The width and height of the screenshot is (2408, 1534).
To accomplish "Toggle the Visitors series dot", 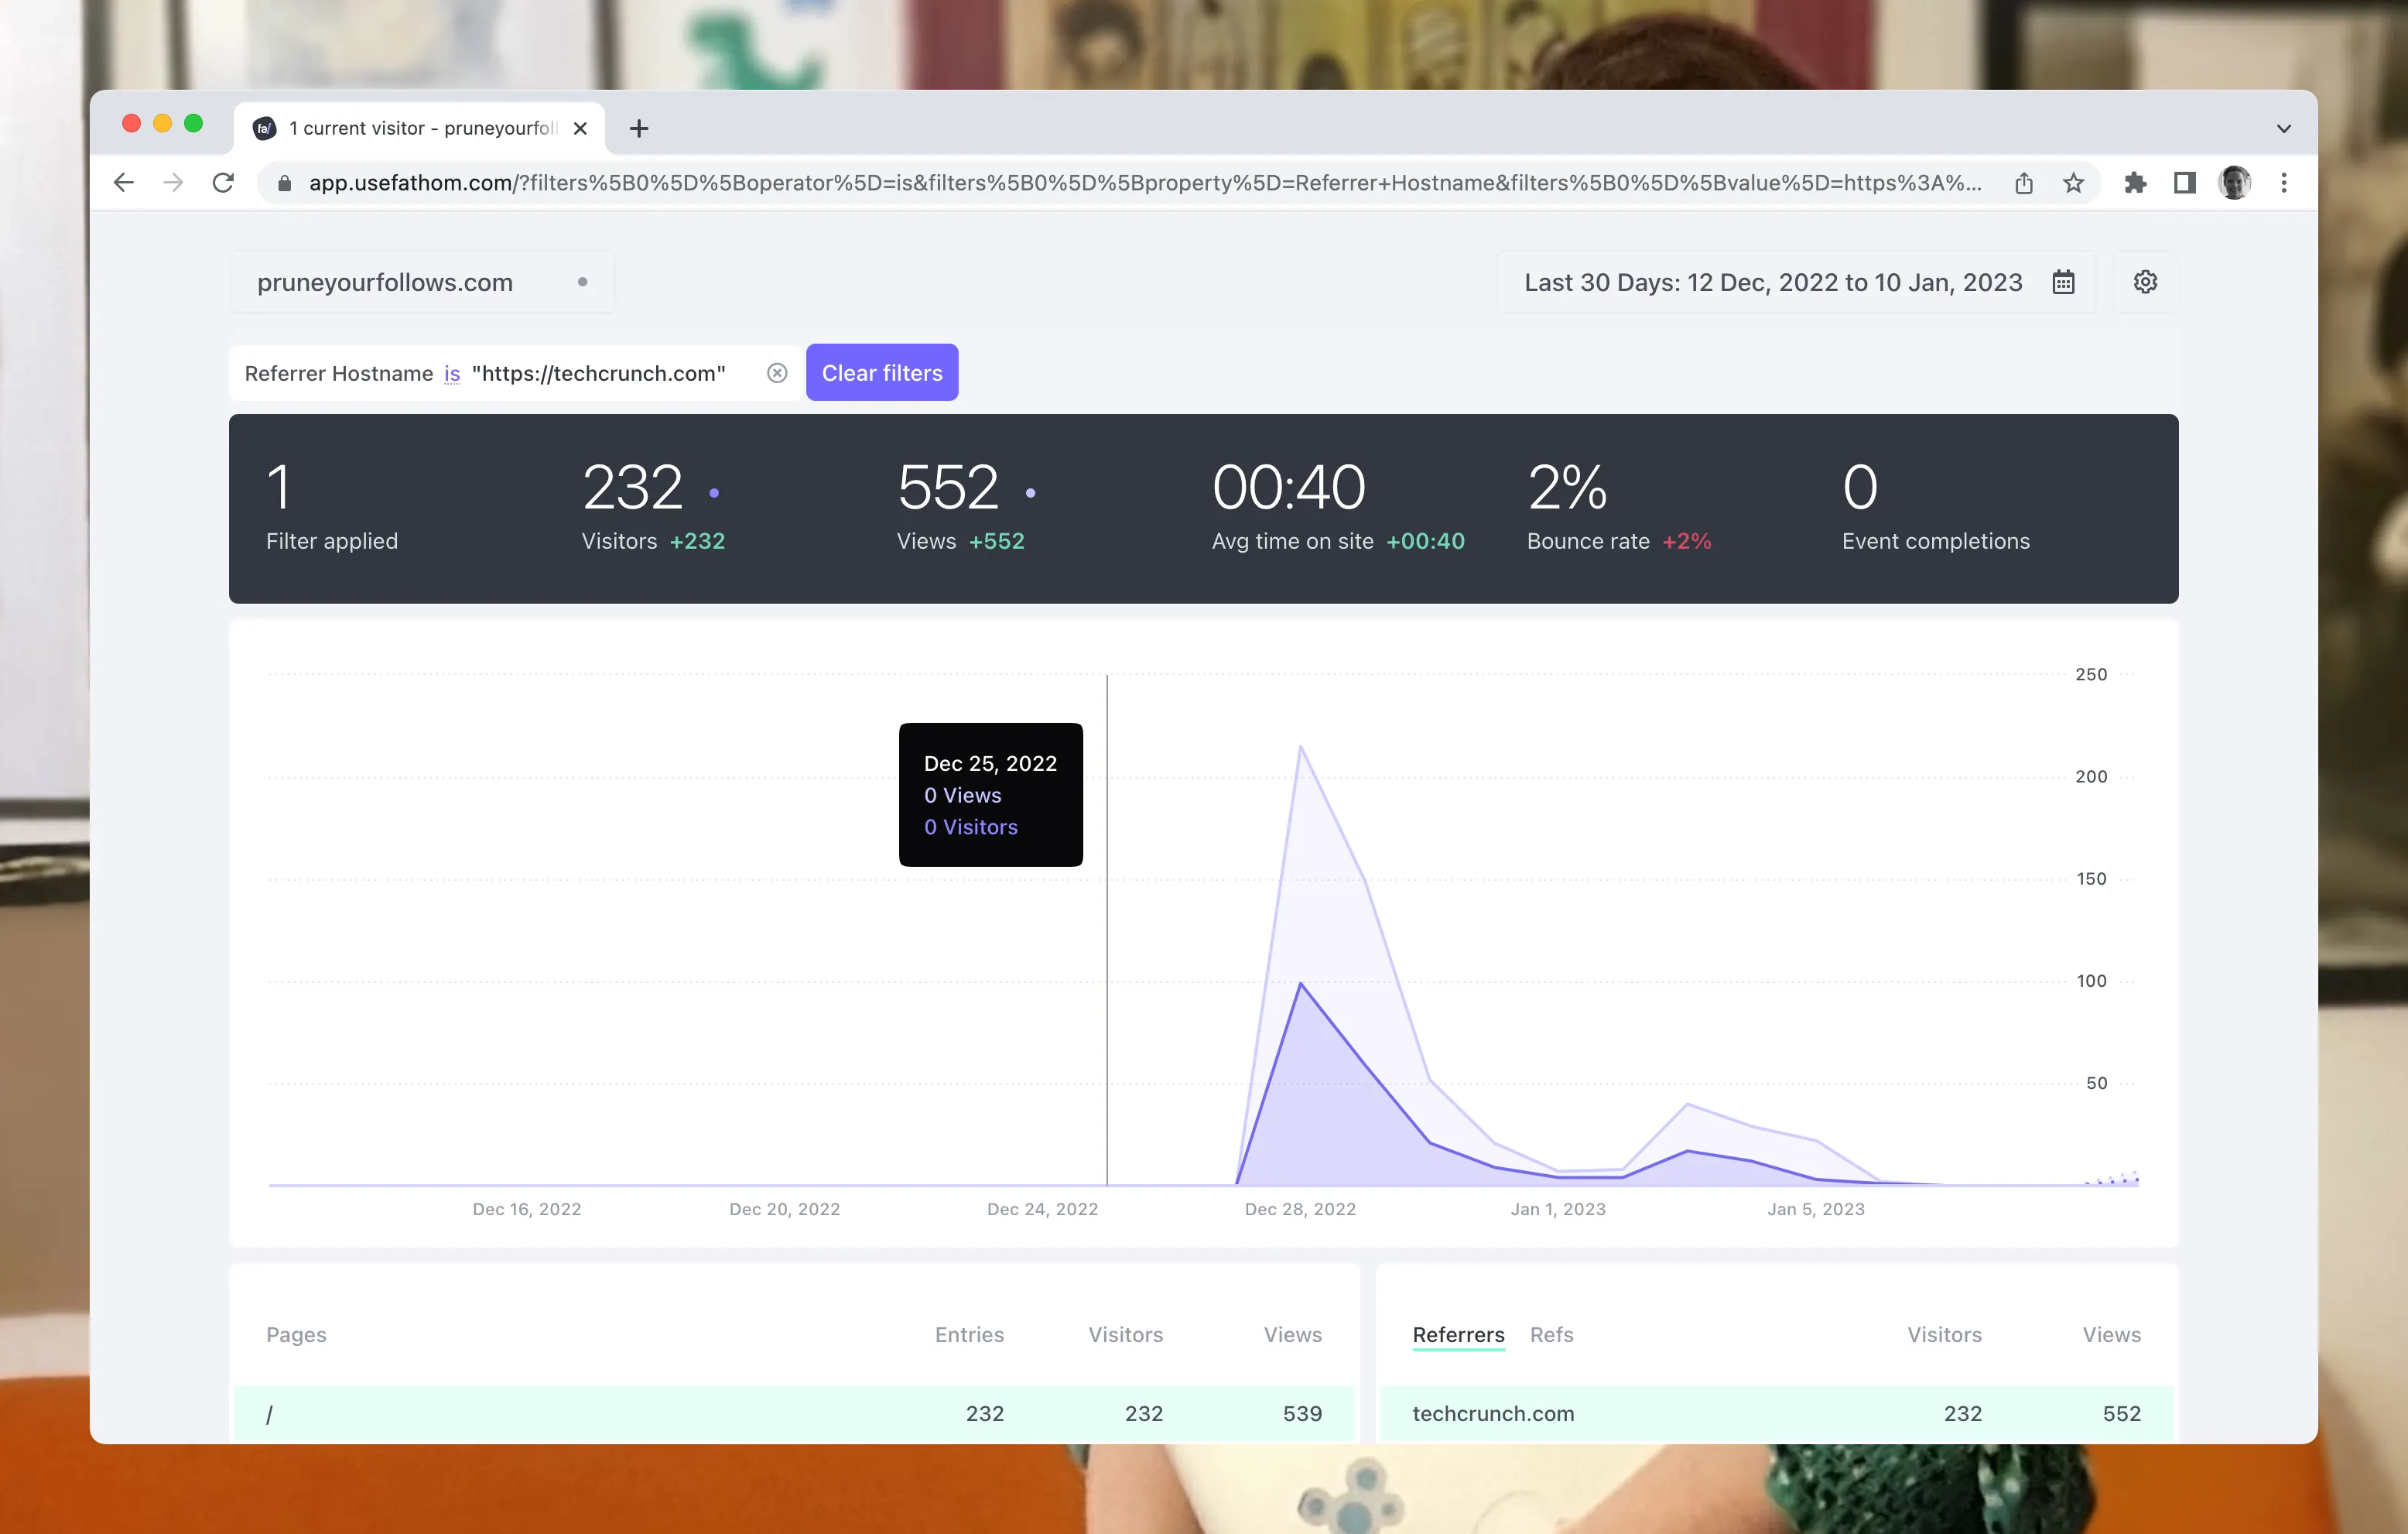I will [x=714, y=493].
